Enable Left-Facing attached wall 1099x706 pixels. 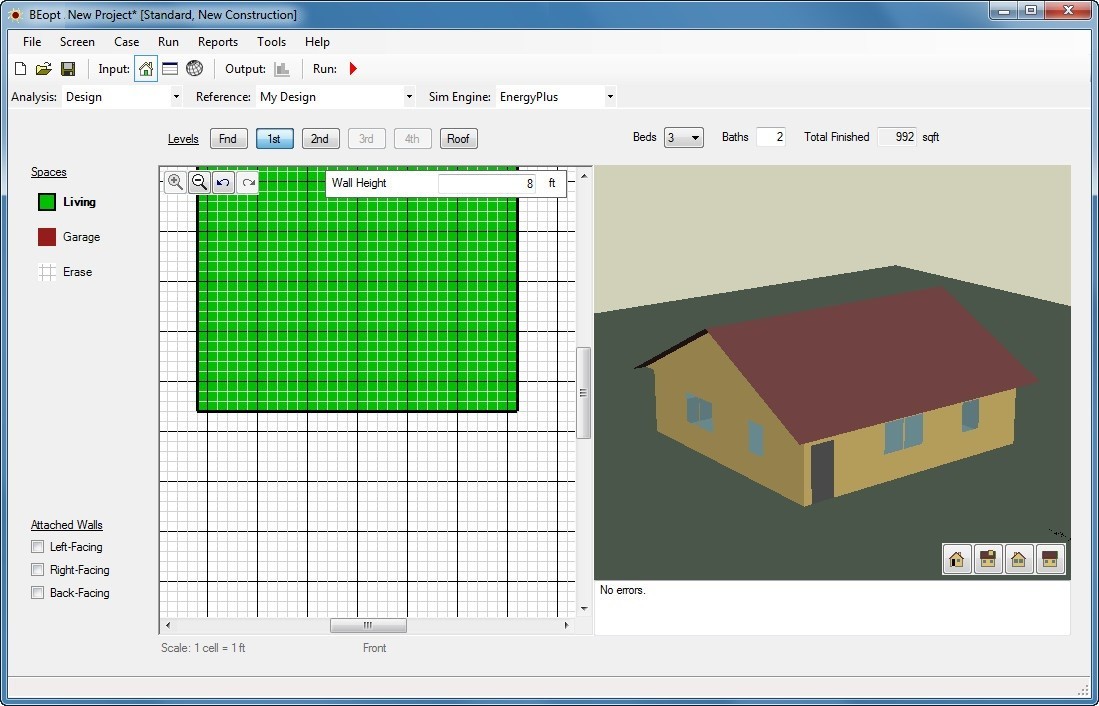(x=38, y=547)
